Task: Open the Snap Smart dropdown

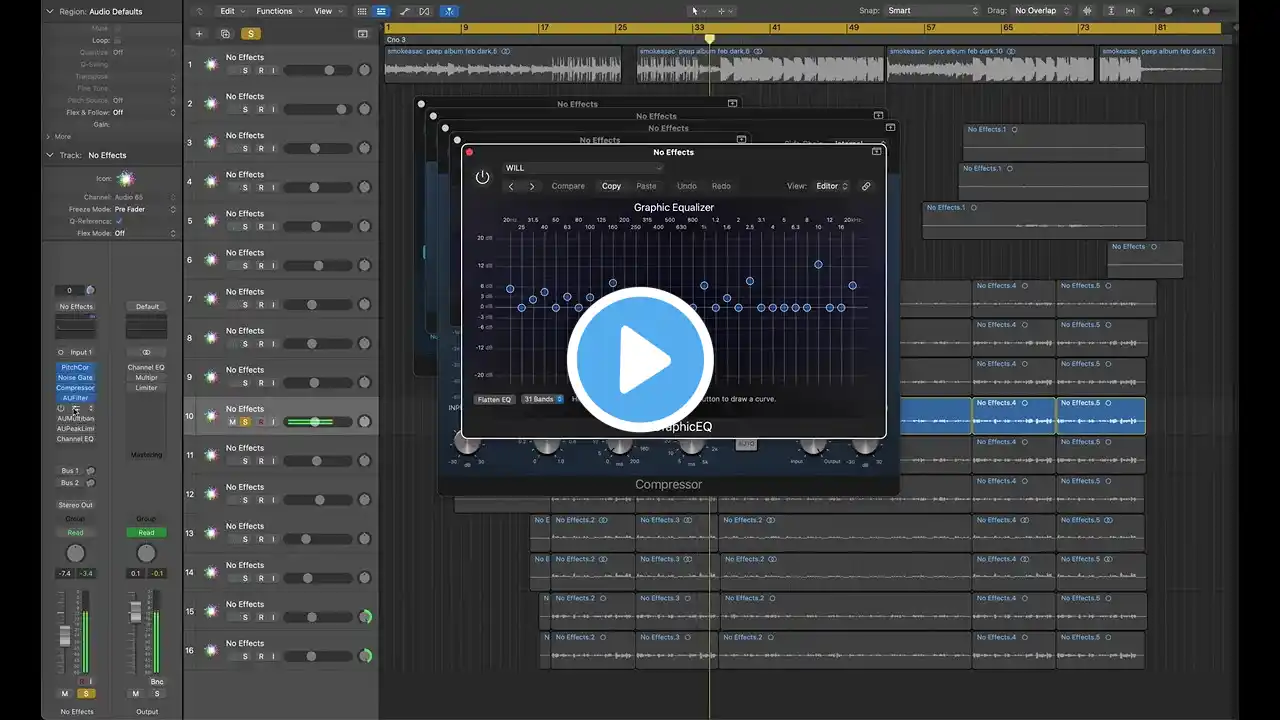Action: [x=932, y=11]
